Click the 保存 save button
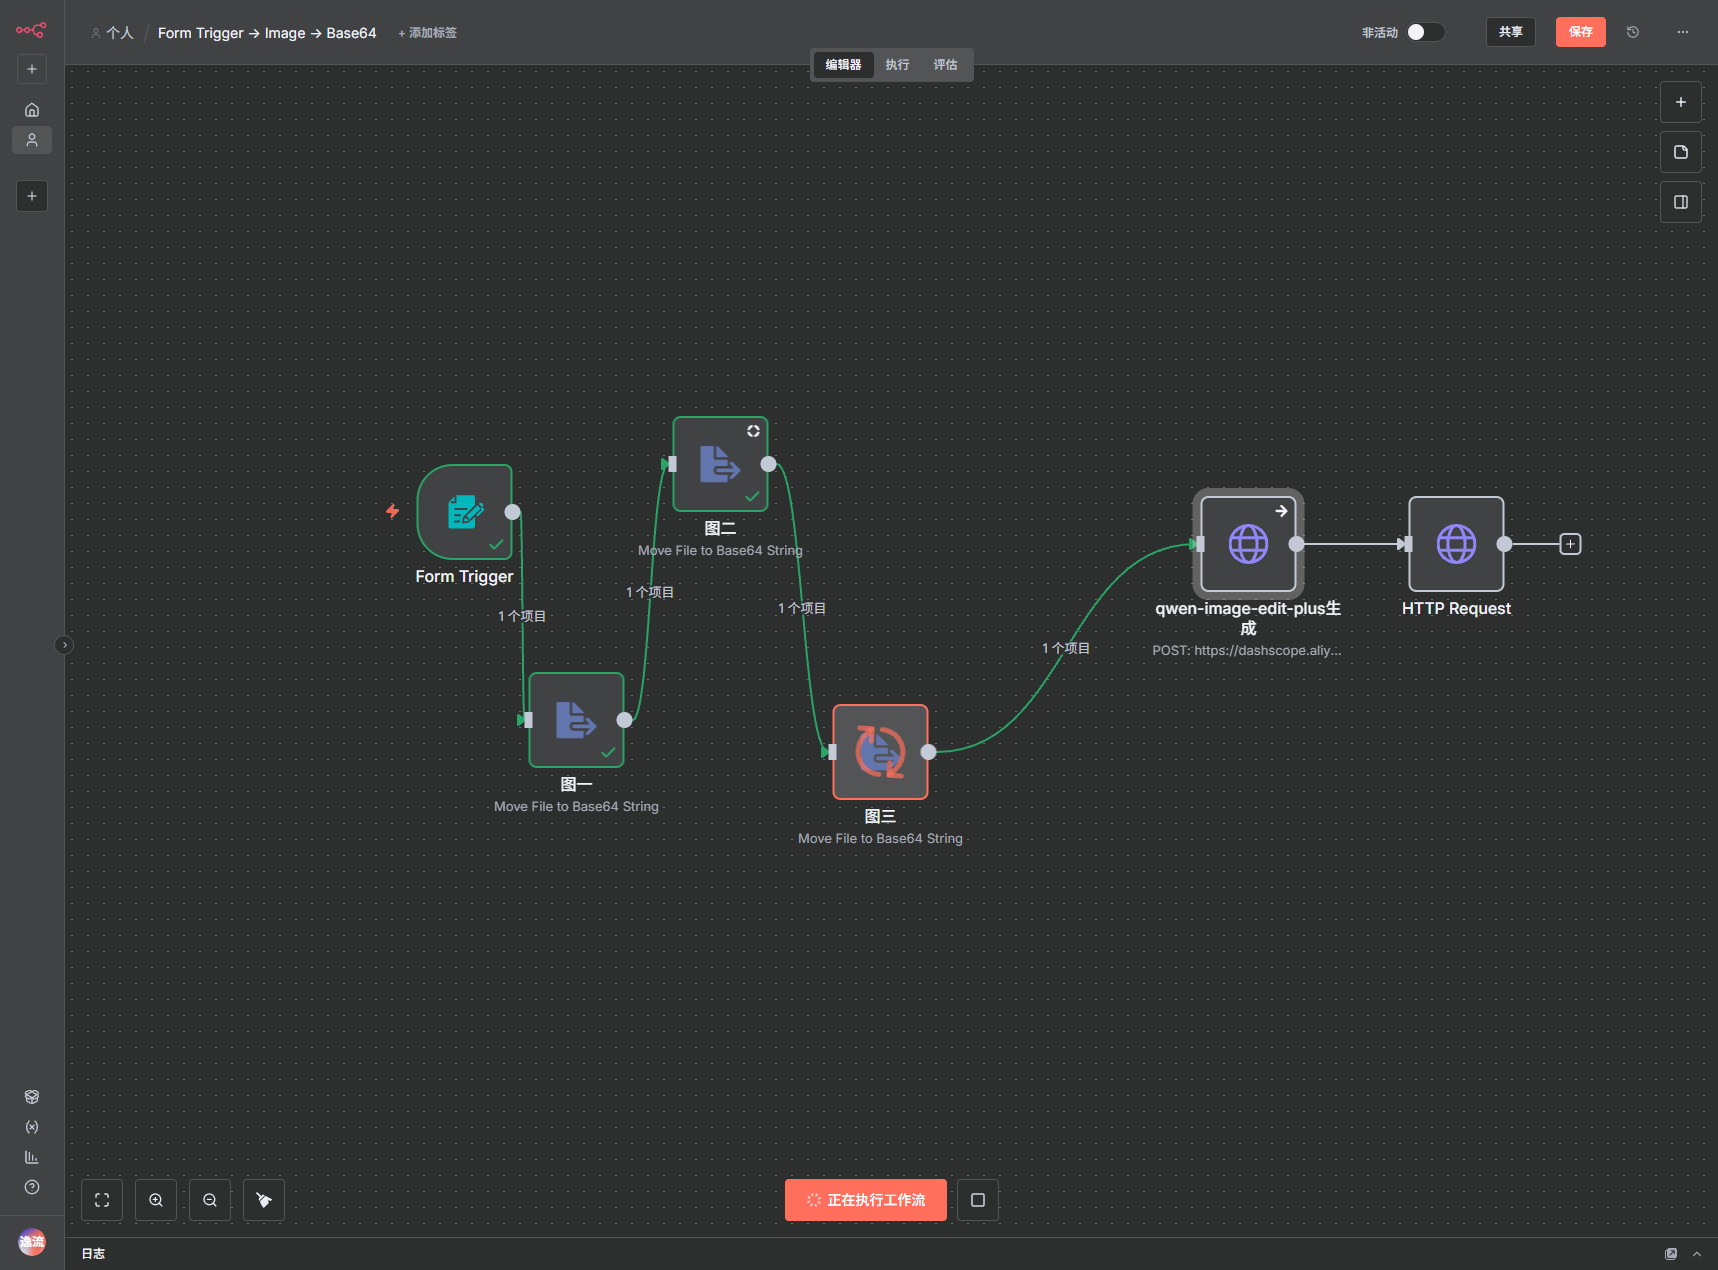Viewport: 1718px width, 1270px height. point(1580,32)
